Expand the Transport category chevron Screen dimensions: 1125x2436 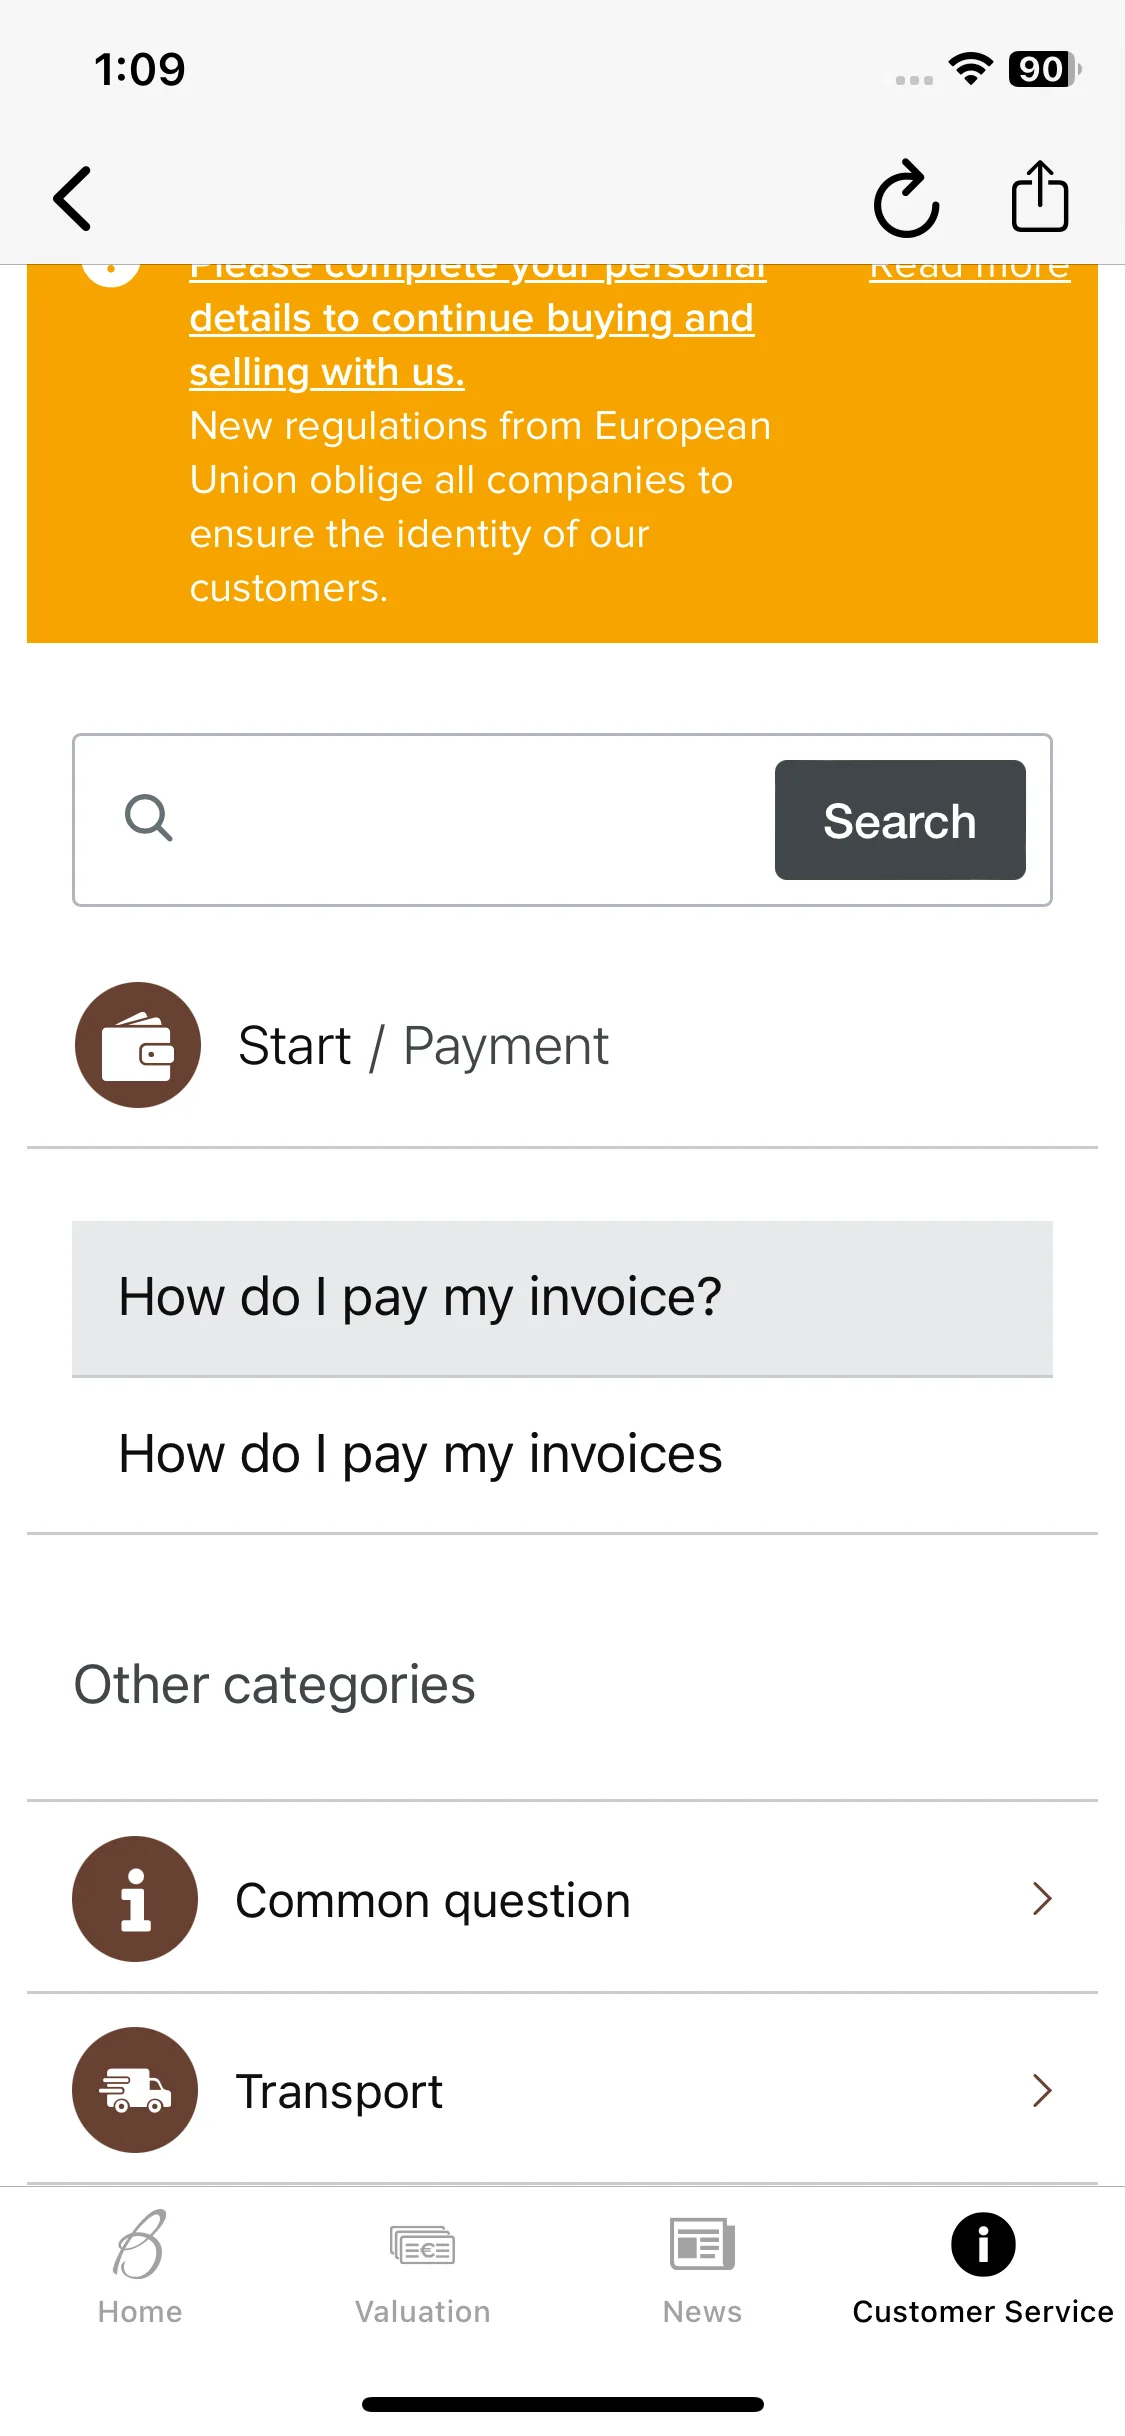pyautogui.click(x=1042, y=2090)
